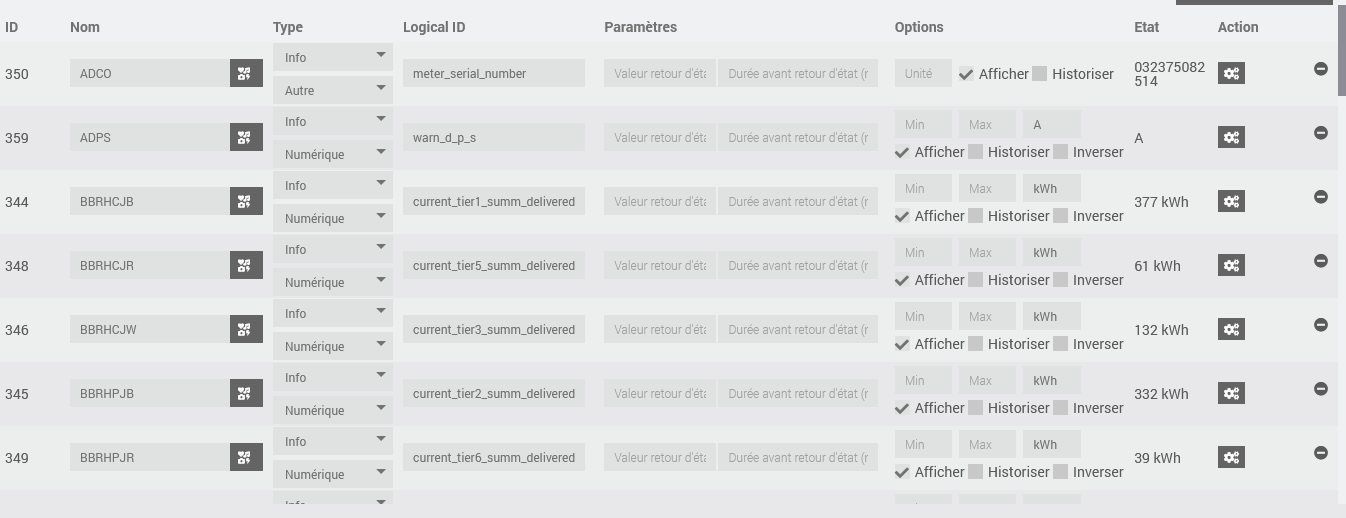Screen dimensions: 1346x518
Task: Remove the ADCO command with minus icon
Action: 1321,69
